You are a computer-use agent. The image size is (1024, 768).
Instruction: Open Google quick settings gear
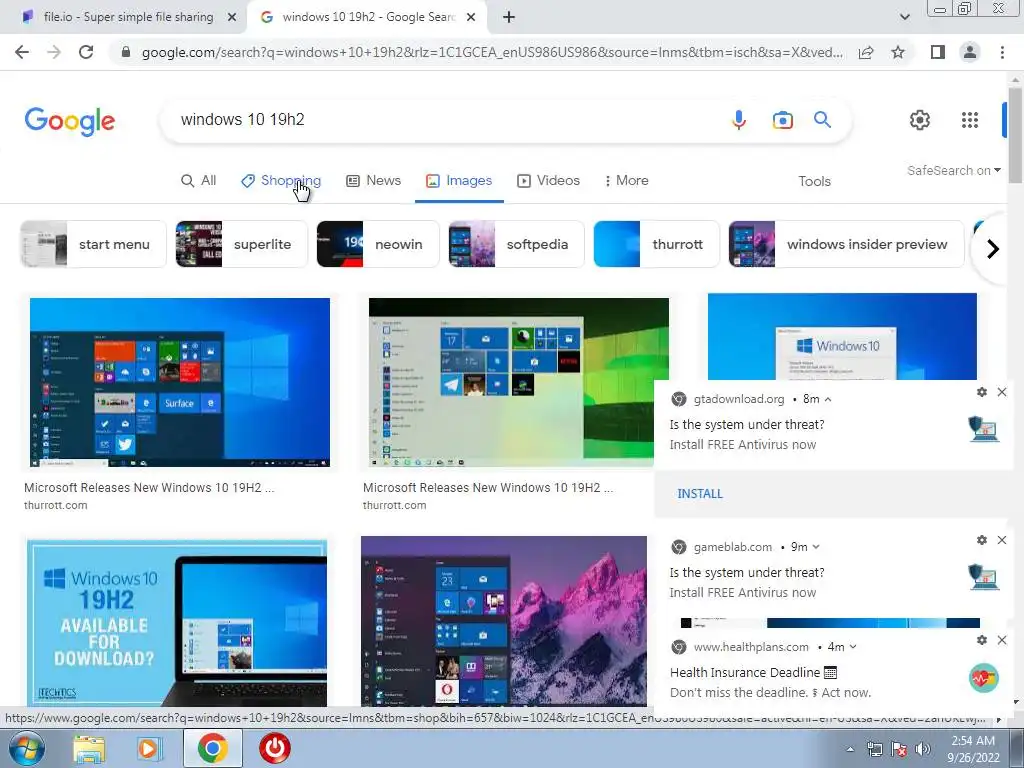coord(920,120)
